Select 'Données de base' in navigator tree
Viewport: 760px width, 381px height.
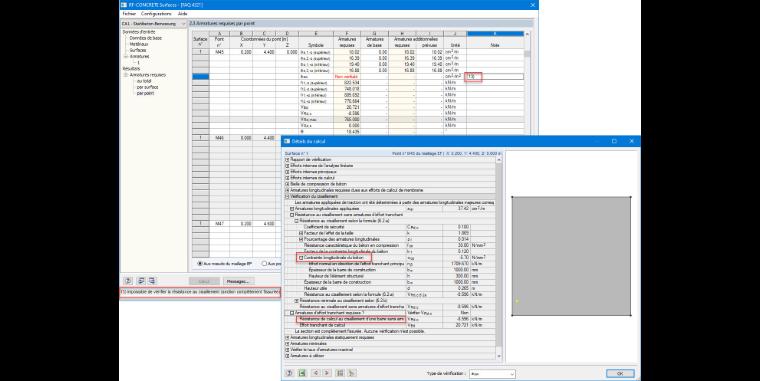pyautogui.click(x=145, y=38)
